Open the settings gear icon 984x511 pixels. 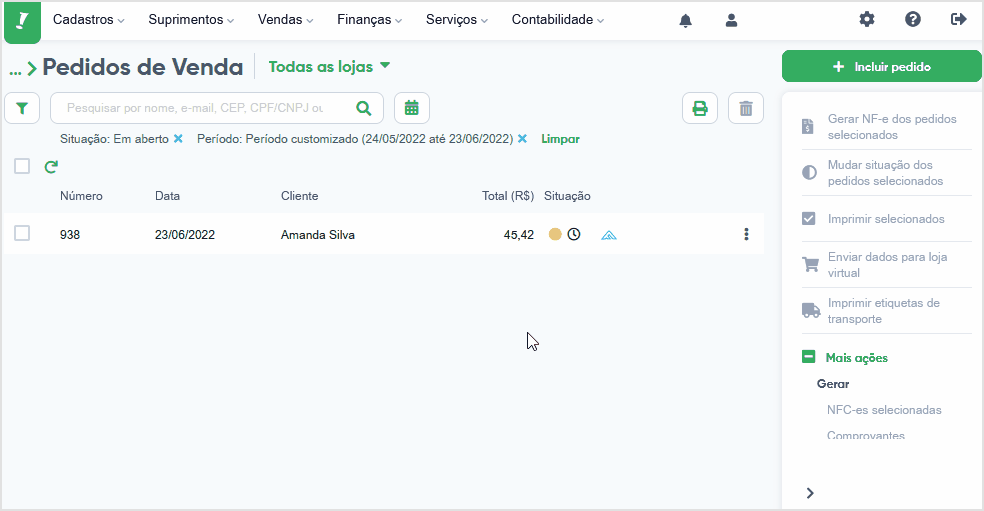pos(867,19)
